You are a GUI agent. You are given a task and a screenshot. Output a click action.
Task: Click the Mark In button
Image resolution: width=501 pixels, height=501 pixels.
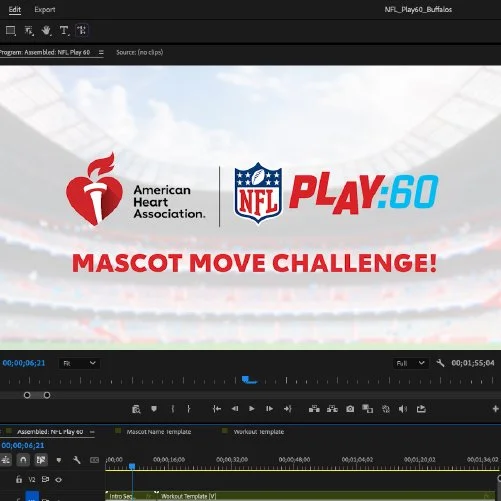(173, 409)
